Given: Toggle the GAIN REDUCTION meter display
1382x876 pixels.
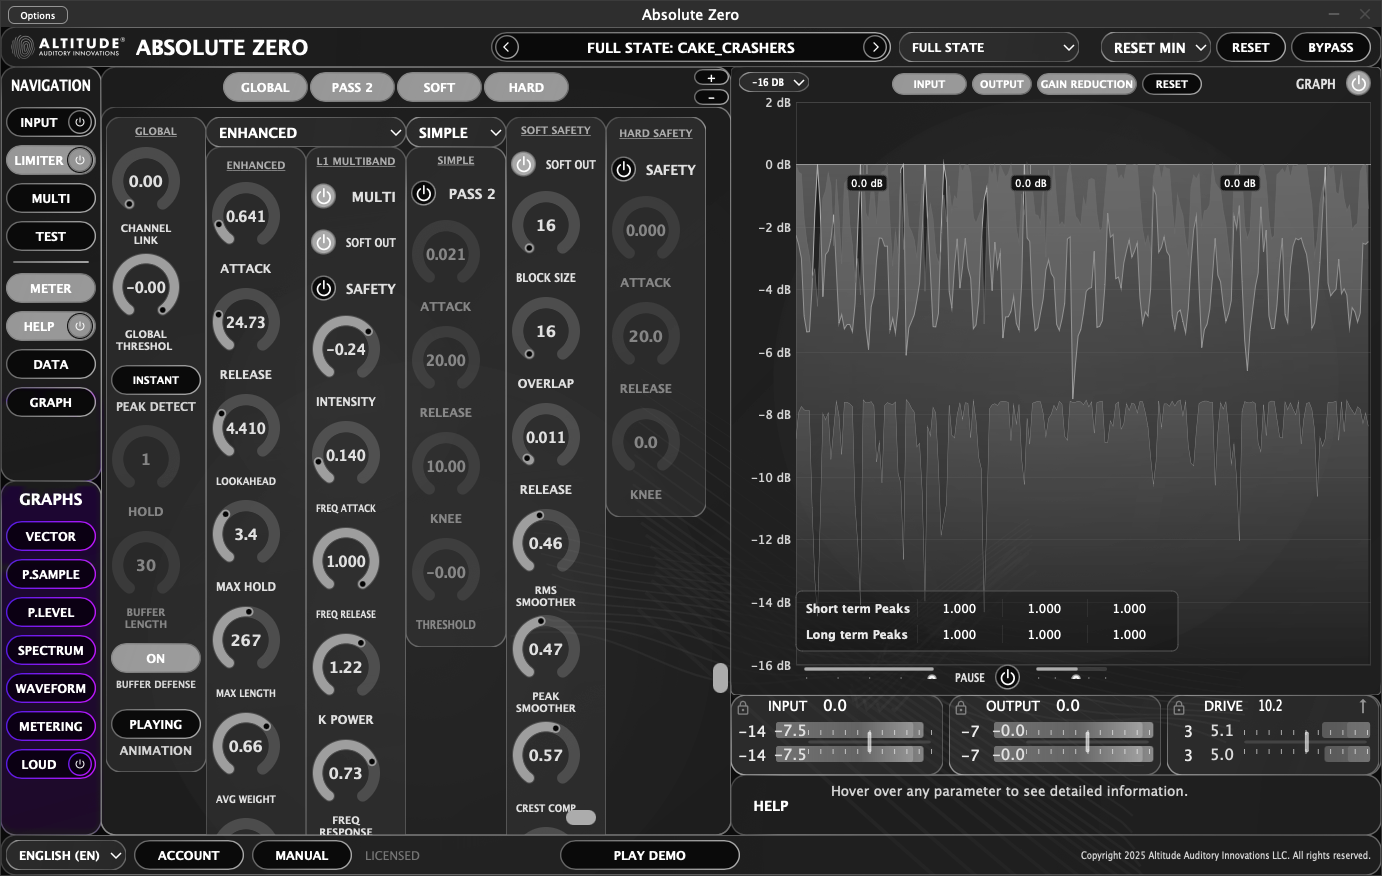Looking at the screenshot, I should coord(1086,84).
